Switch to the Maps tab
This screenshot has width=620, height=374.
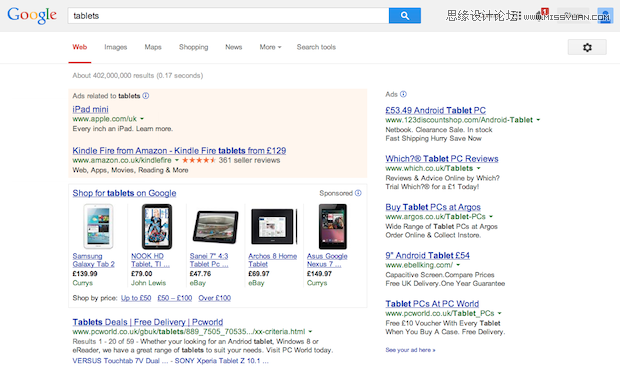click(x=153, y=47)
